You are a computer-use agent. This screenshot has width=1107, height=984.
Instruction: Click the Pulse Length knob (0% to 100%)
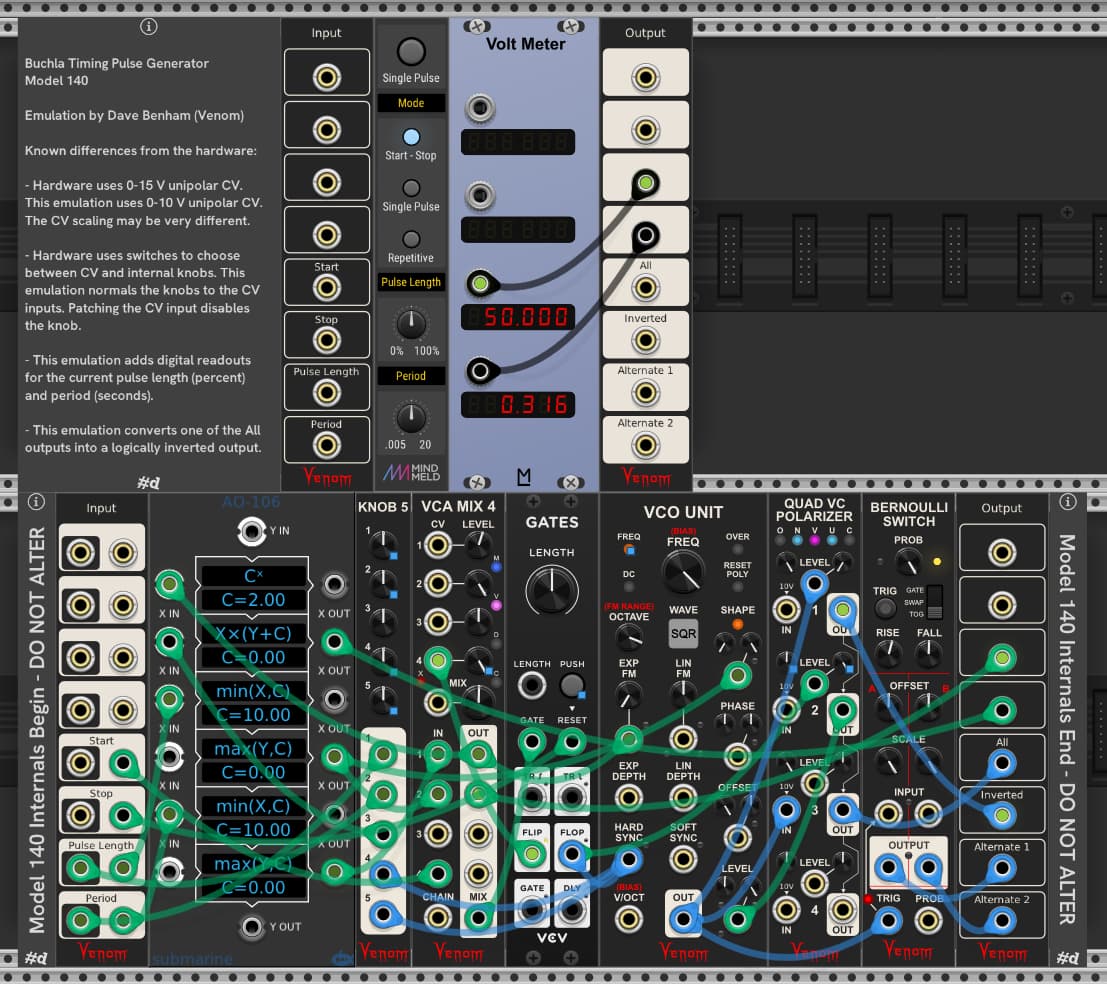[411, 322]
